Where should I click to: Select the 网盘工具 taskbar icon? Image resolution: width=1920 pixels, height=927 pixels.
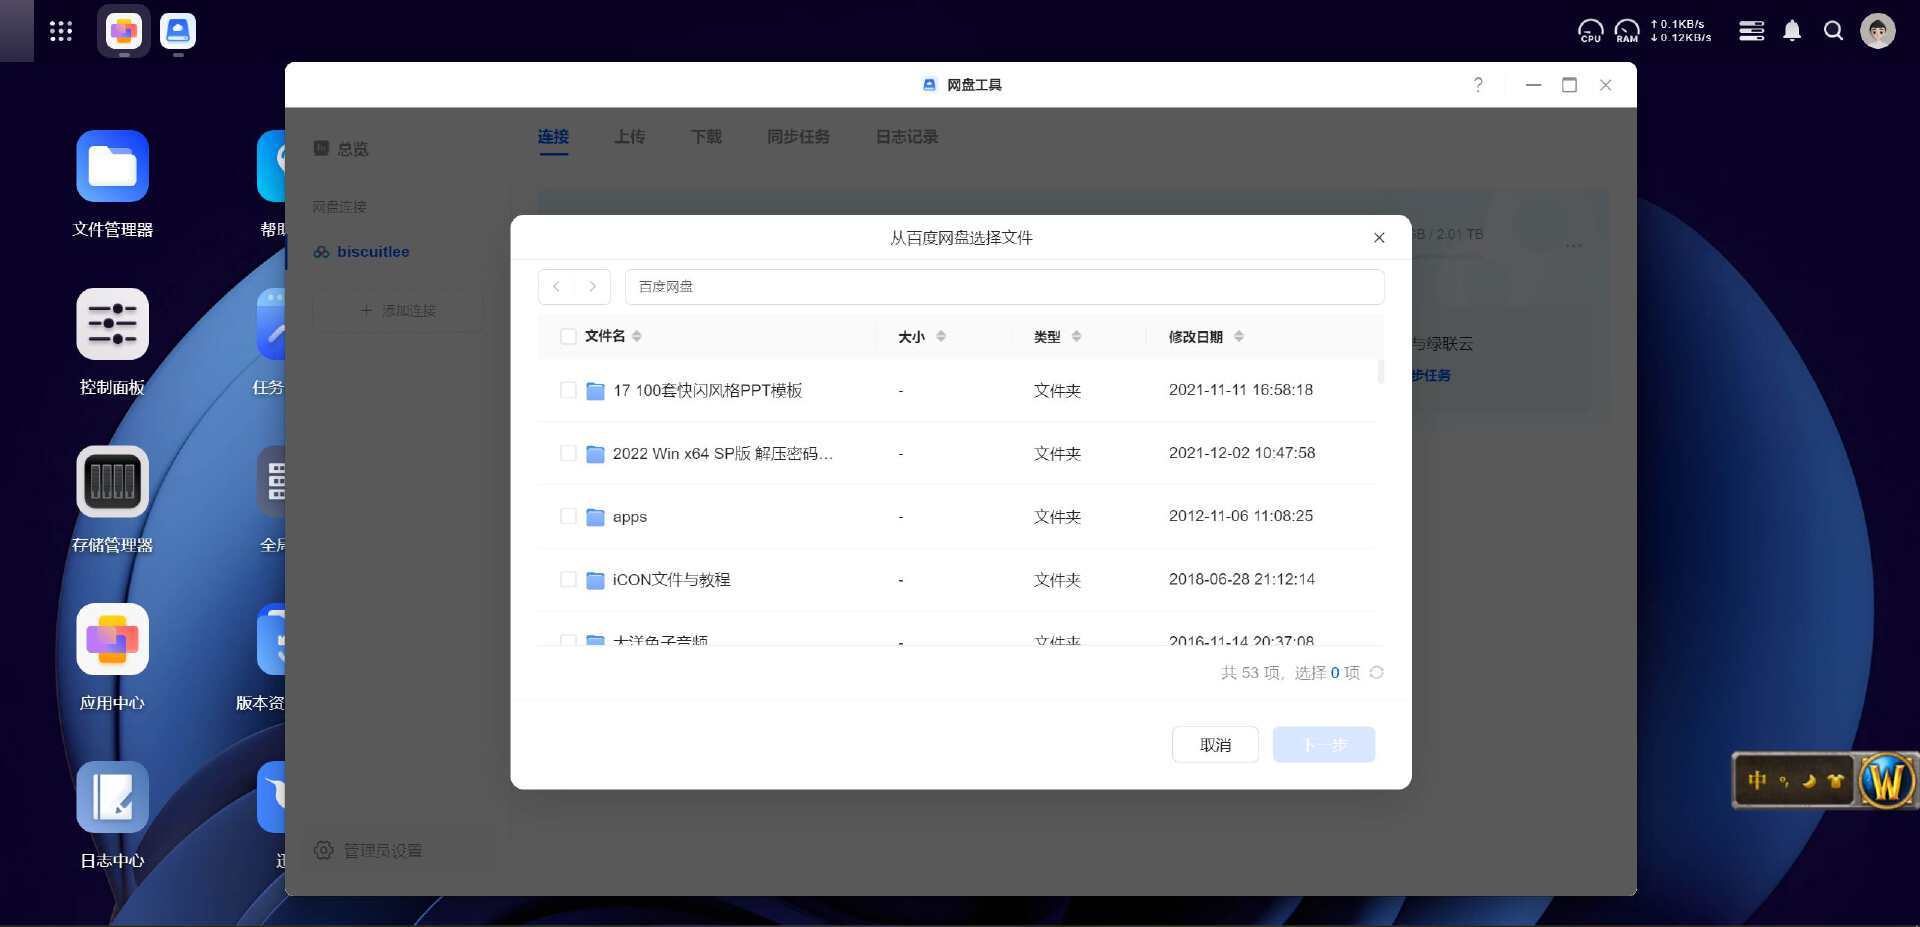click(x=178, y=31)
